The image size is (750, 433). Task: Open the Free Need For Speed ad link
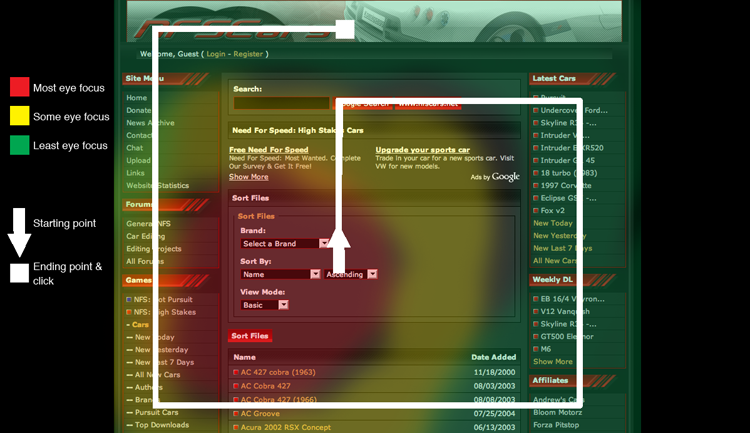[x=268, y=150]
